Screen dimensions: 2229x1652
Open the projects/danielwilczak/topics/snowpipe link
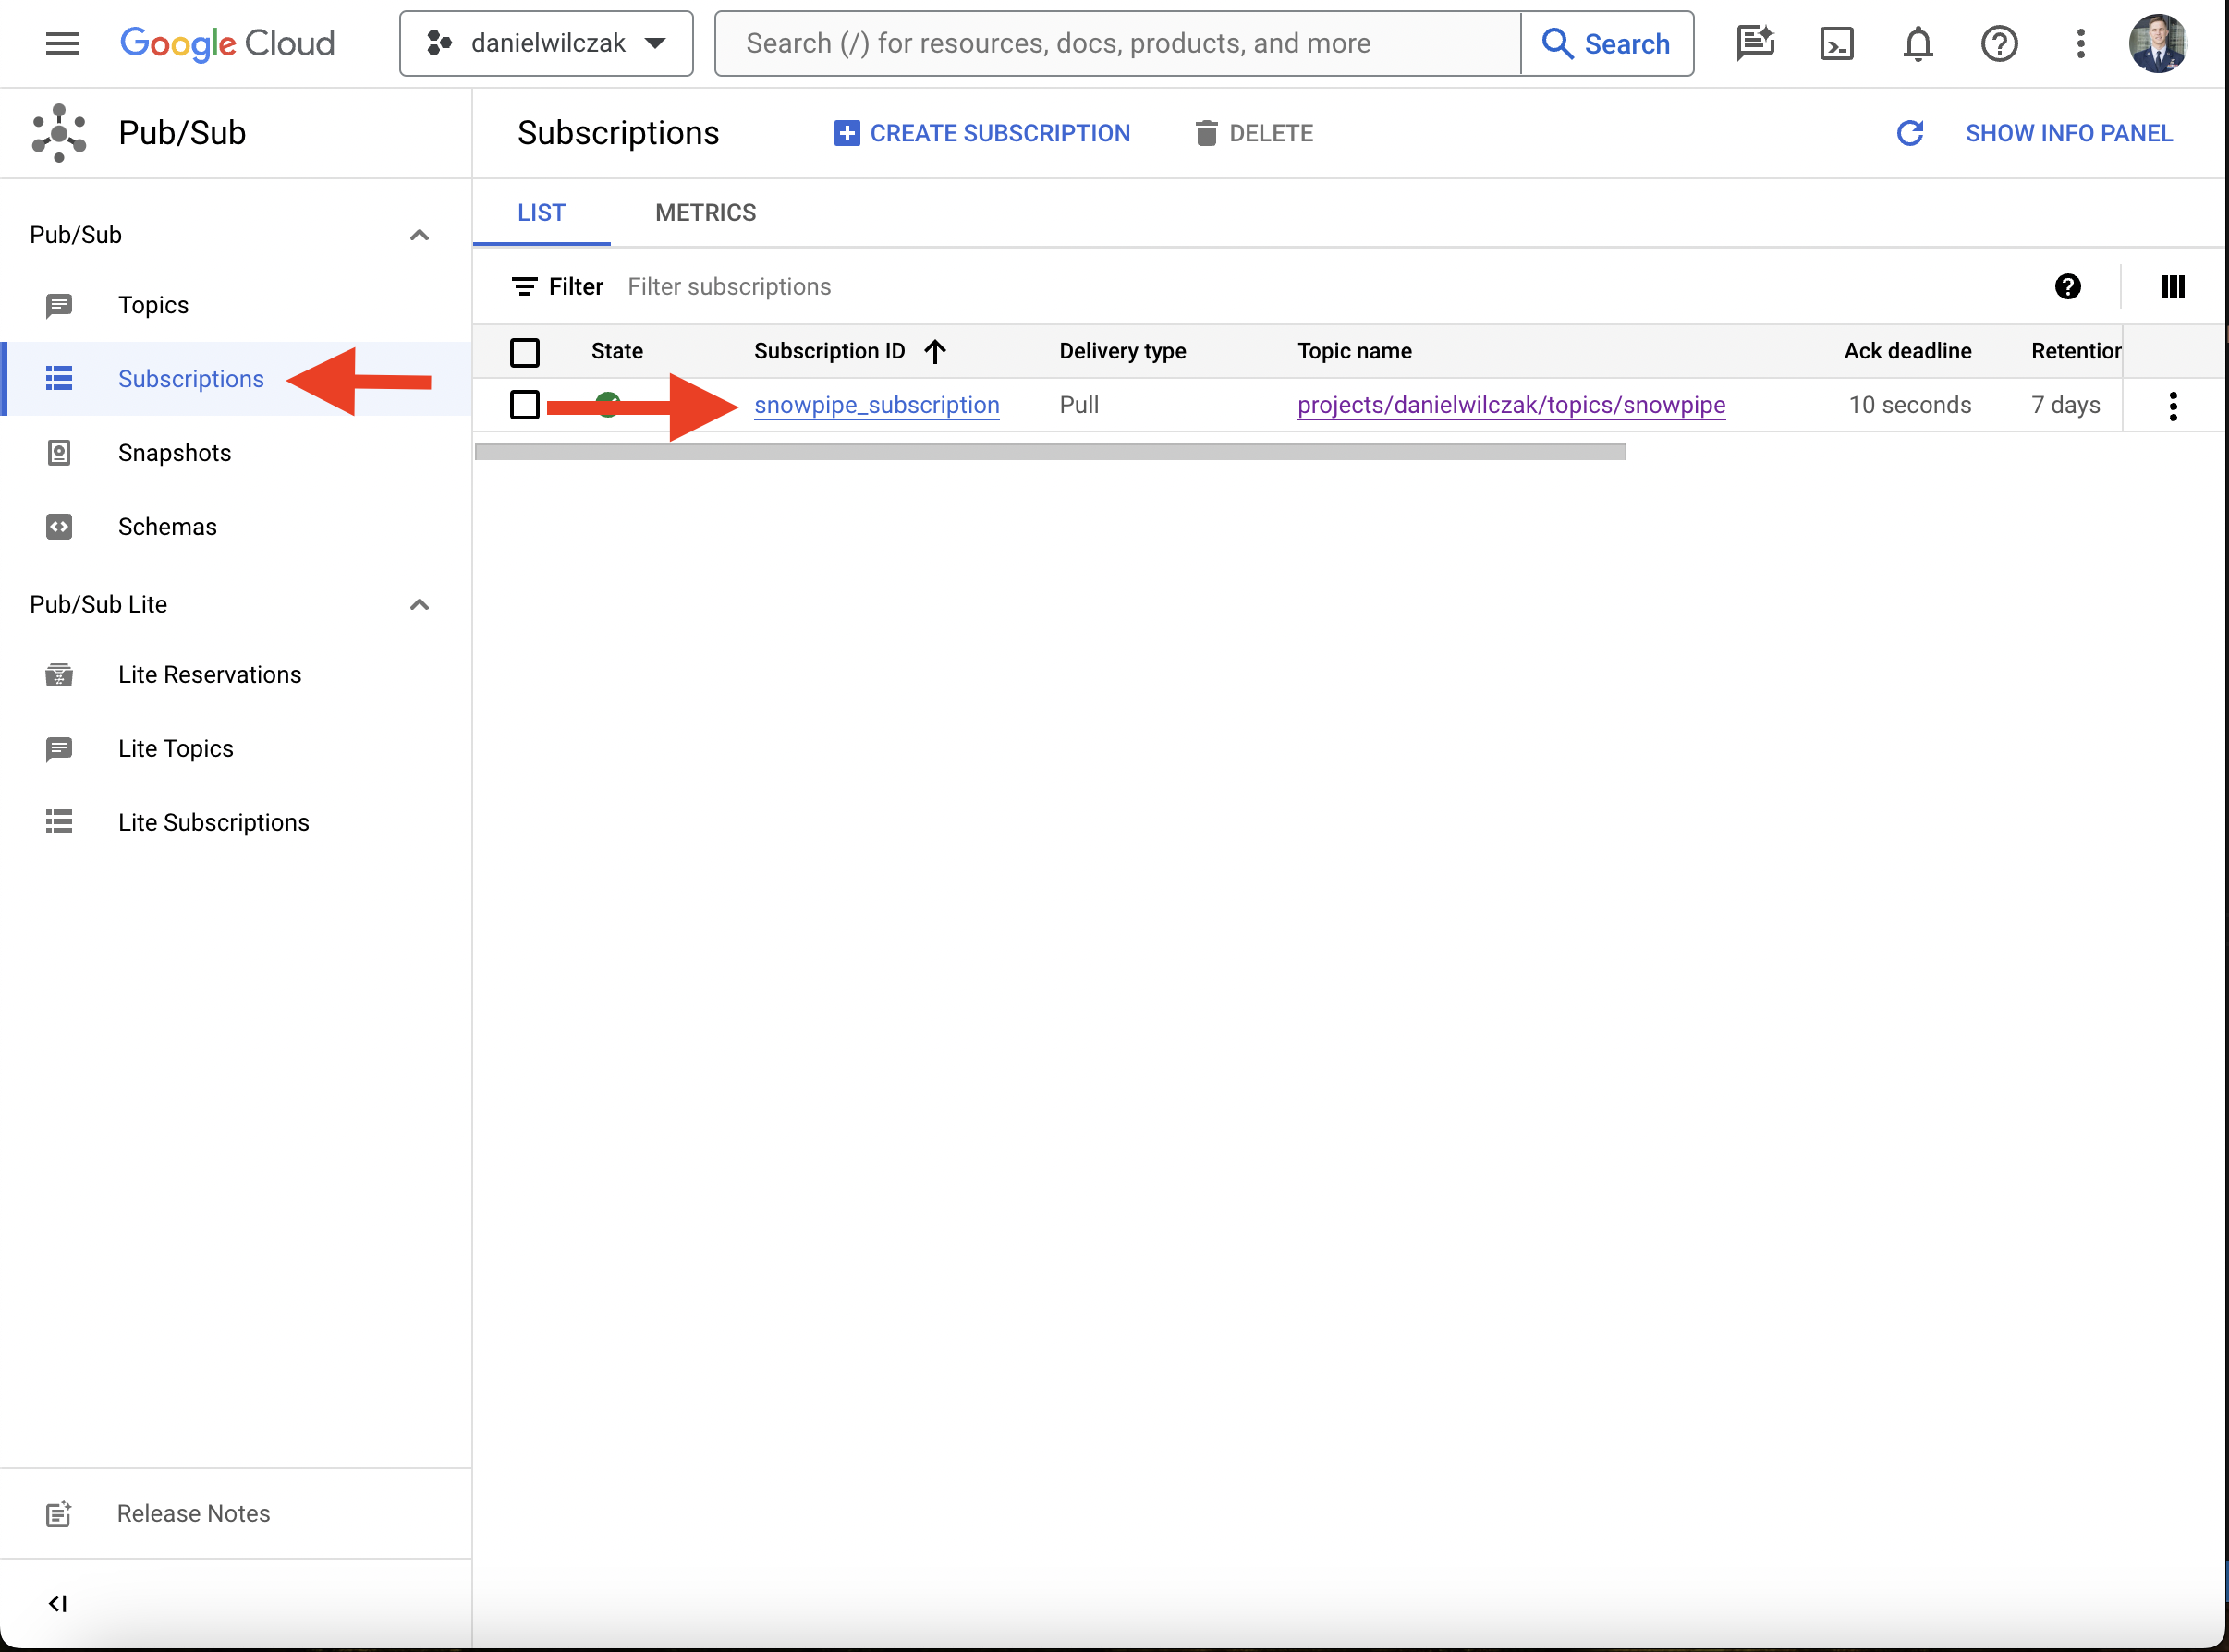[x=1511, y=405]
